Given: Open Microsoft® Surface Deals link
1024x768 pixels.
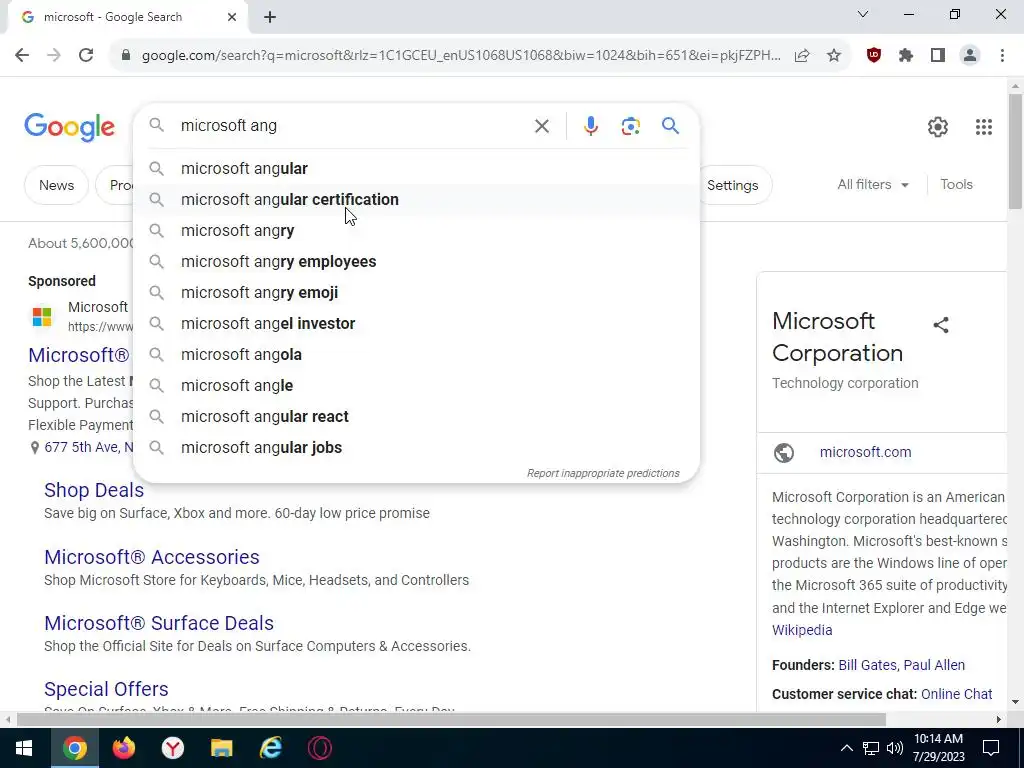Looking at the screenshot, I should [x=159, y=623].
